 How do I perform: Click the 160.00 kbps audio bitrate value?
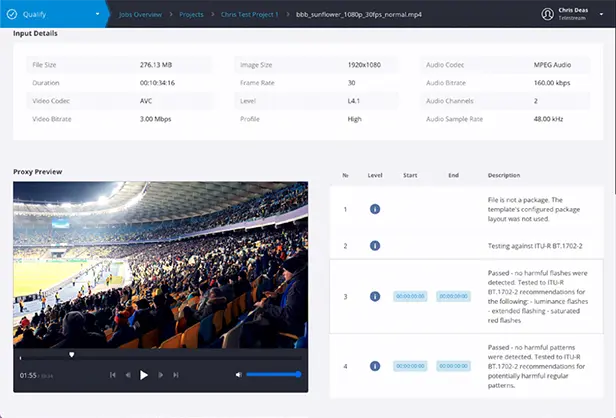coord(552,83)
